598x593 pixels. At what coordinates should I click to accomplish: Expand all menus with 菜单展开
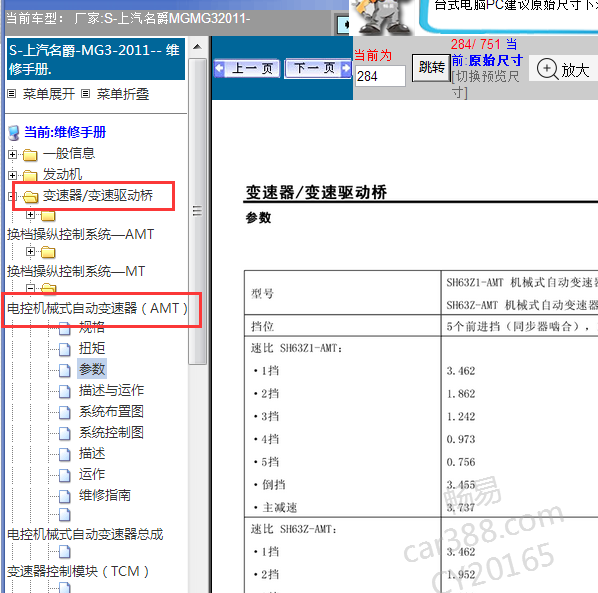tap(48, 94)
